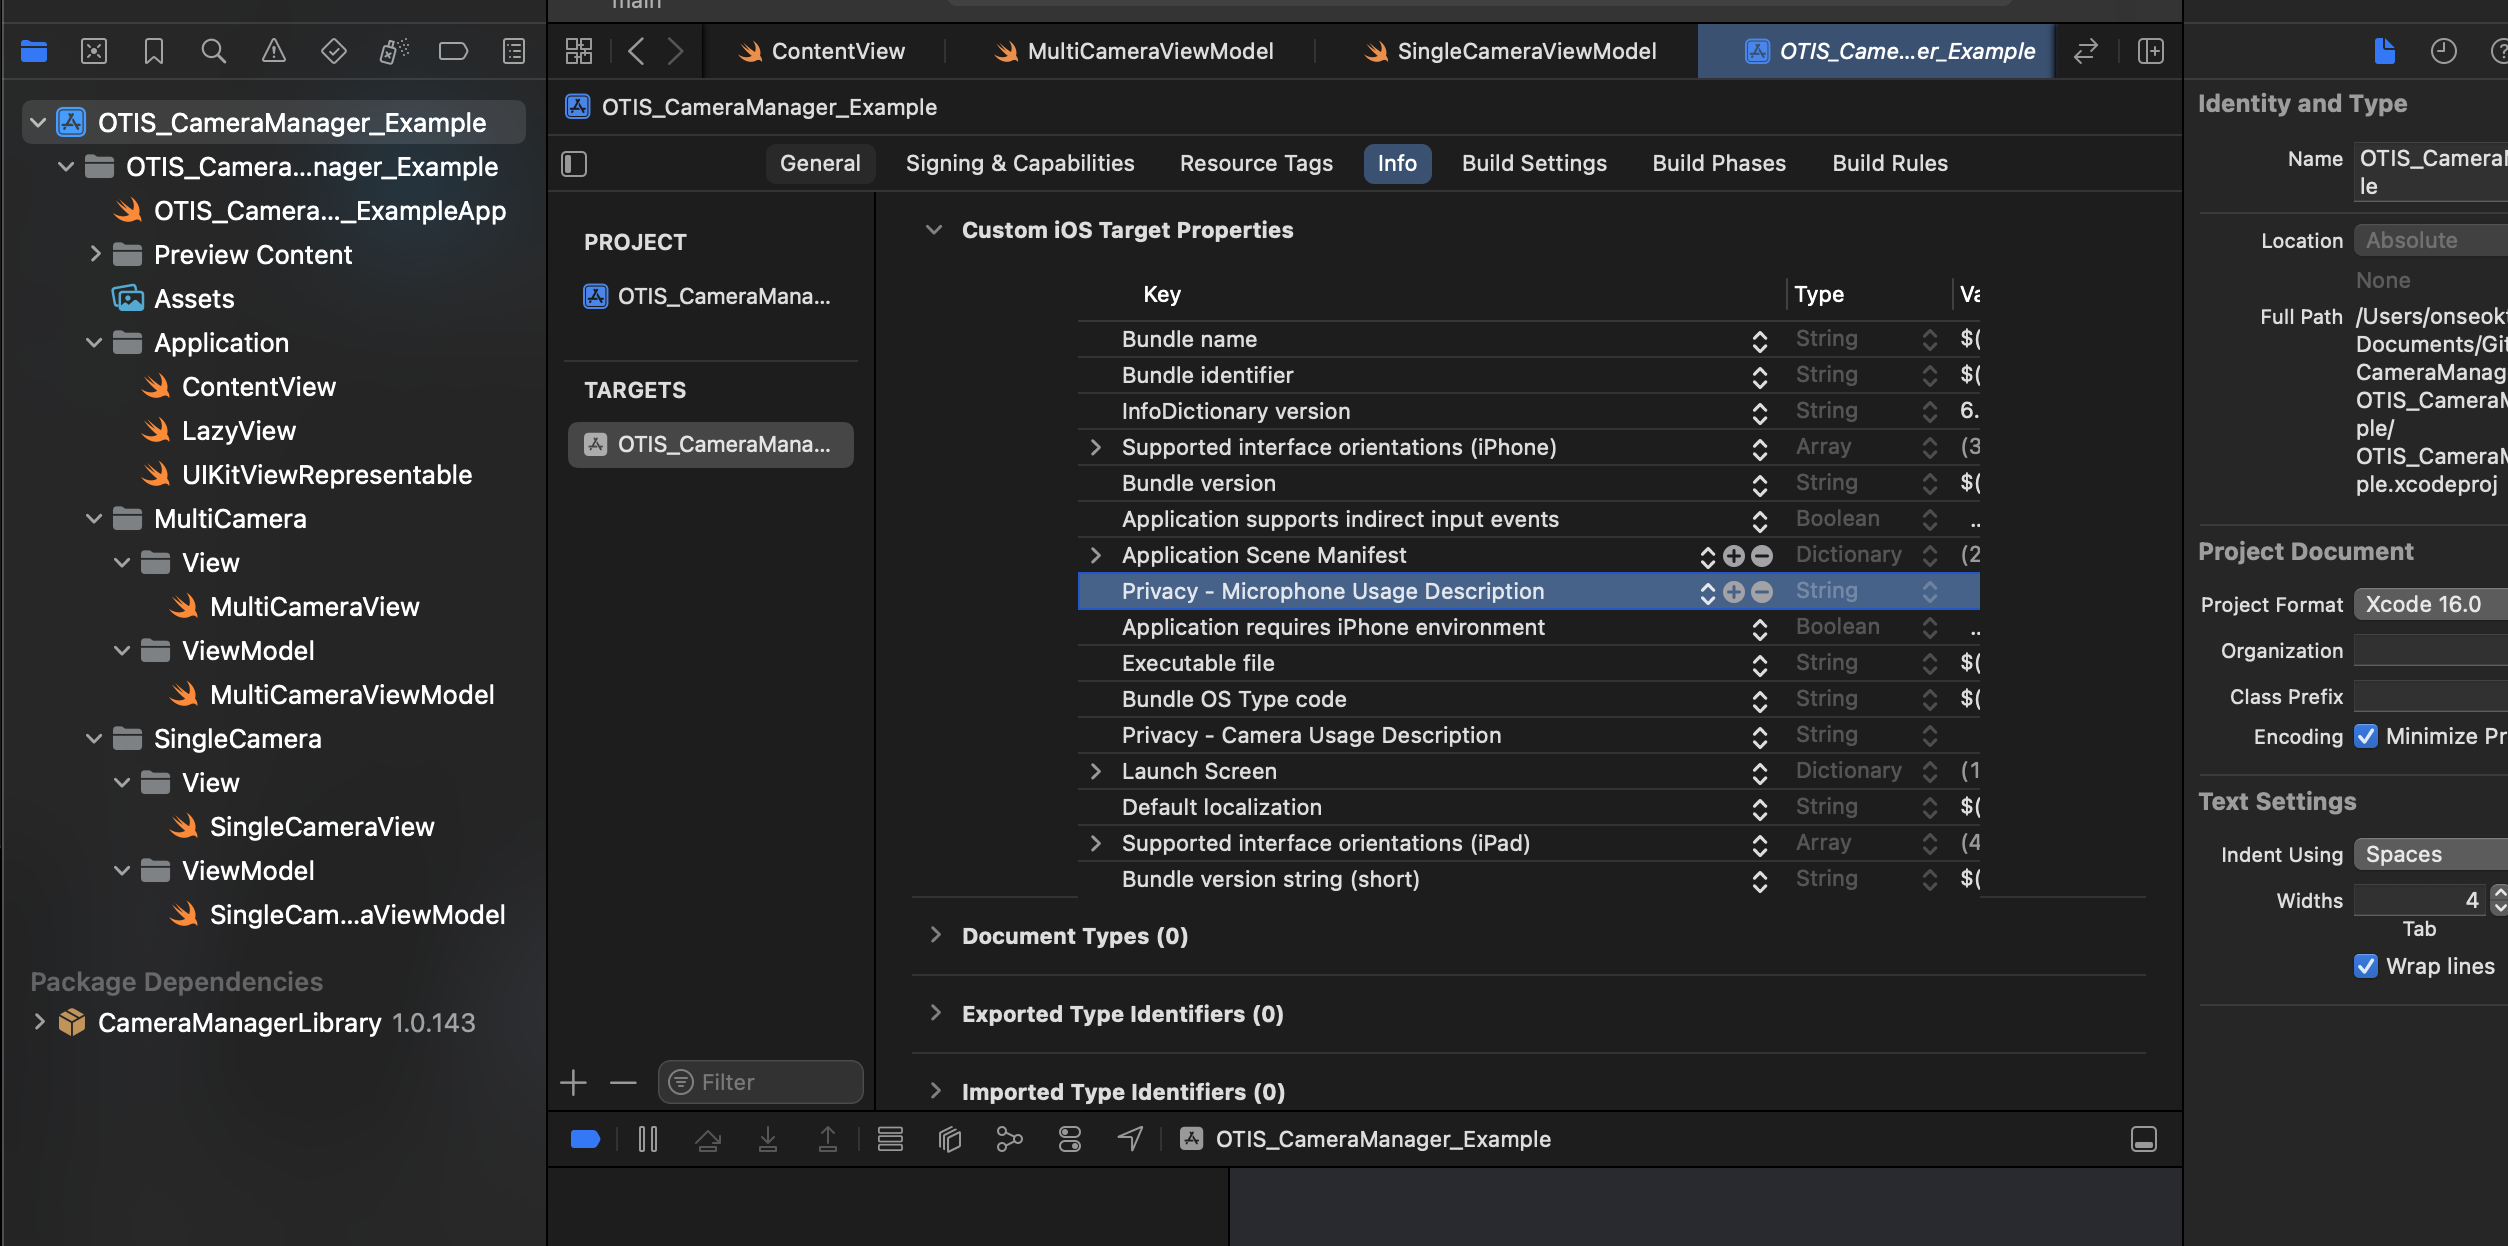Toggle the breakpoints activation button

pyautogui.click(x=585, y=1139)
